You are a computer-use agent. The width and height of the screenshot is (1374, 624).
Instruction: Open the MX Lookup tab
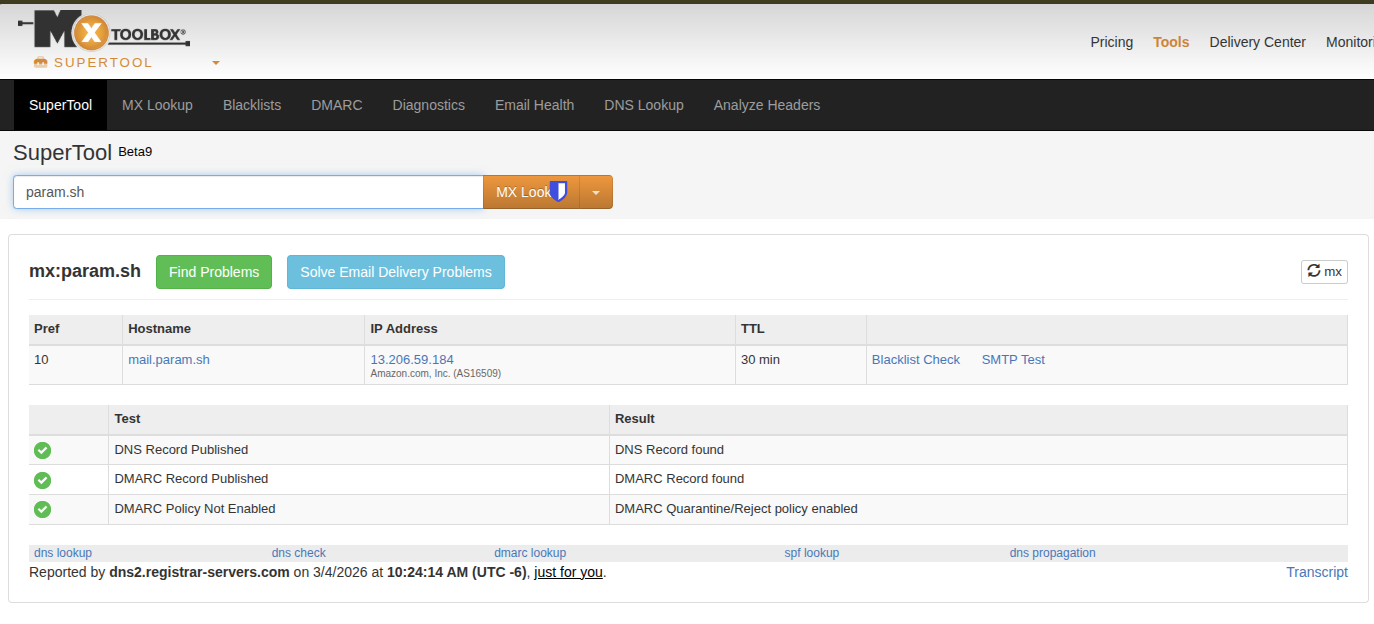(x=157, y=105)
